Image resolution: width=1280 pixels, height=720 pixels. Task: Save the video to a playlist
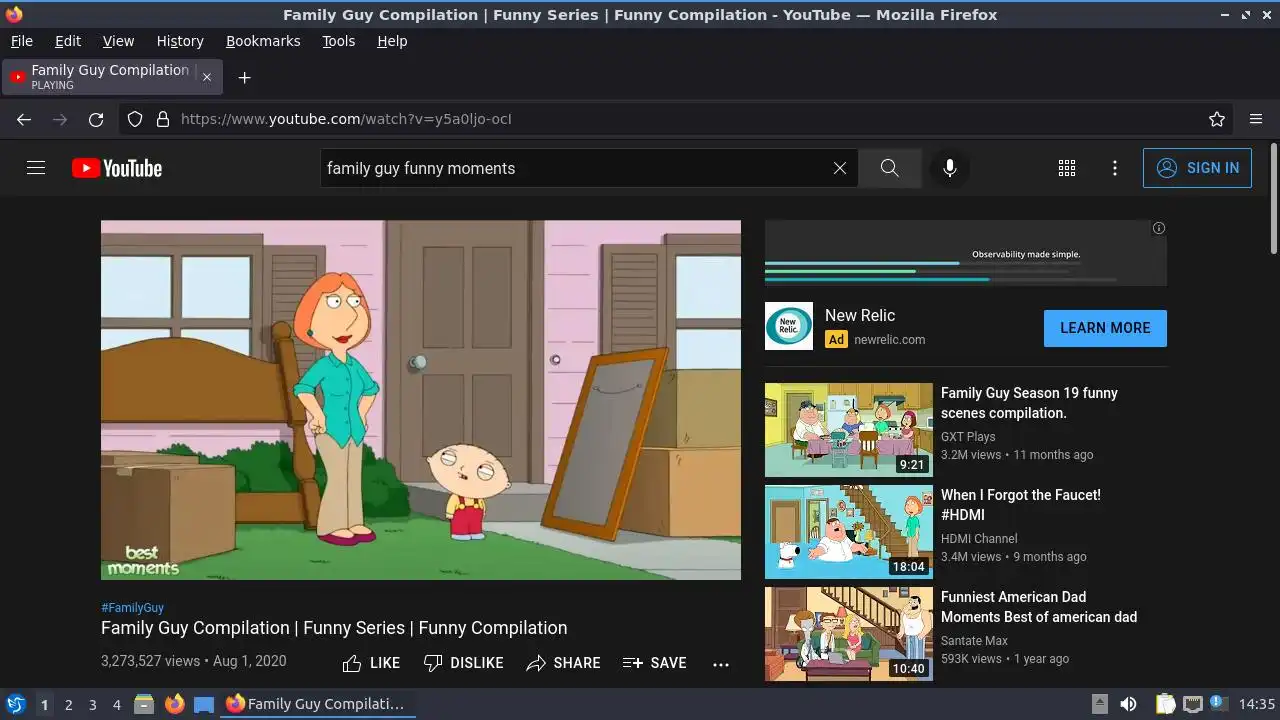coord(654,663)
